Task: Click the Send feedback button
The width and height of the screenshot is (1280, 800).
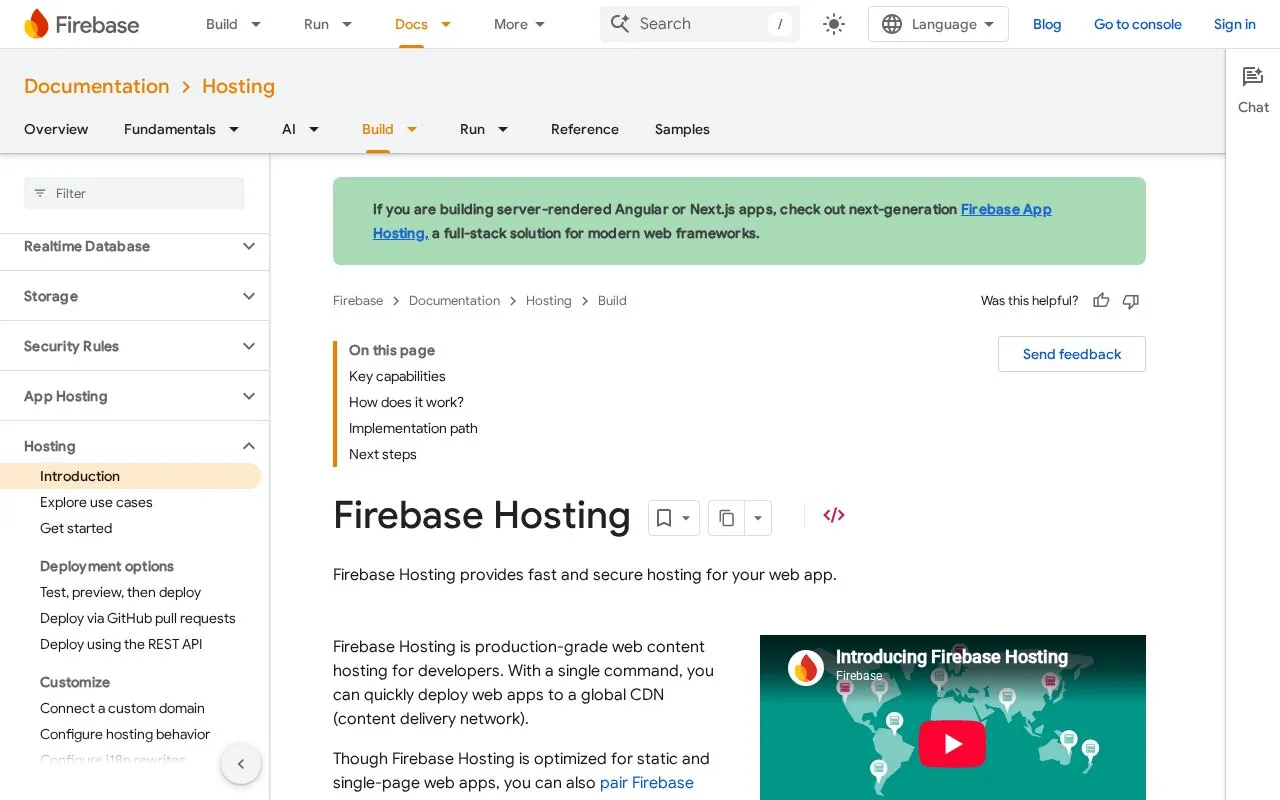Action: [1072, 354]
